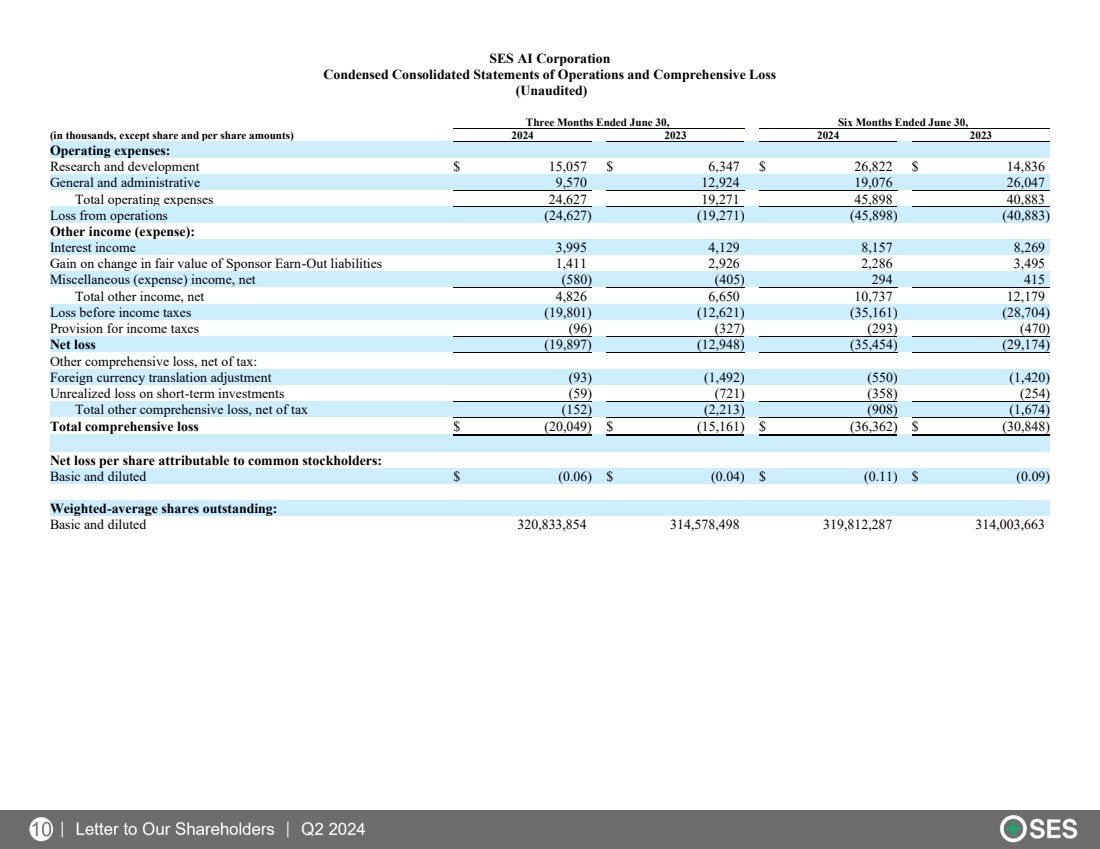
Task: Click the 'Weighted-average shares outstanding:' heading
Action: tap(163, 509)
